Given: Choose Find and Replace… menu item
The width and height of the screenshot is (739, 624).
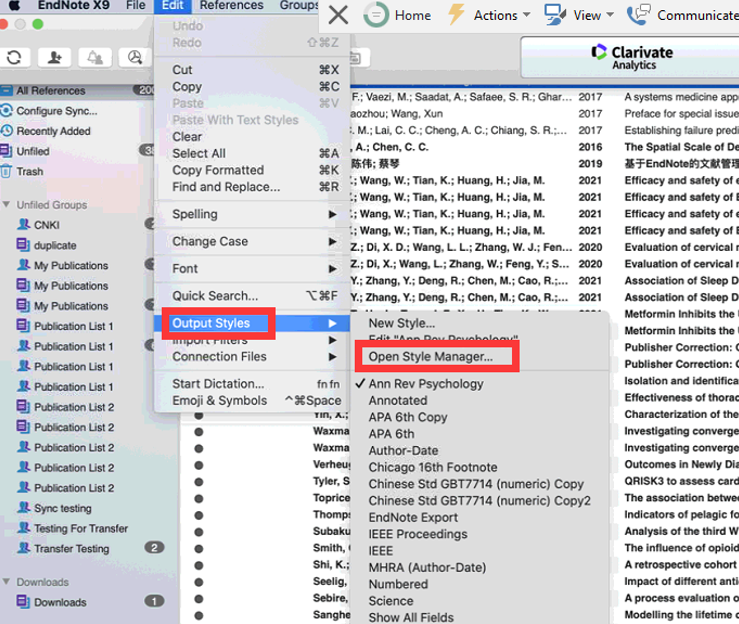Looking at the screenshot, I should coord(226,187).
